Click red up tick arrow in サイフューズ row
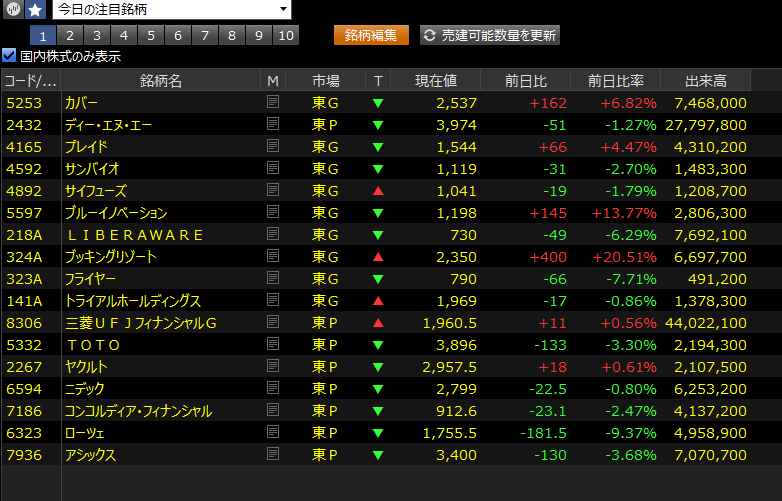This screenshot has width=782, height=501. coord(378,190)
